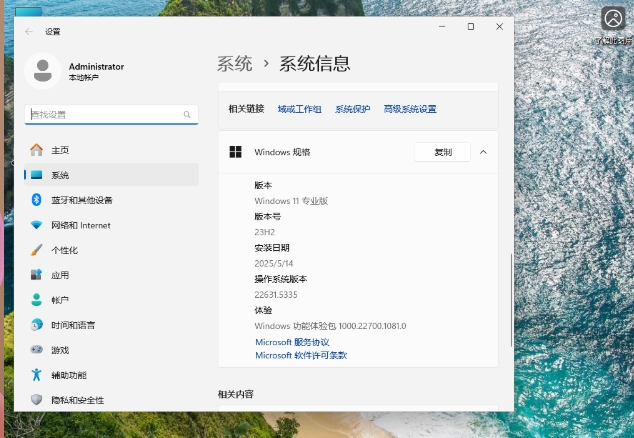Collapse the Windows 规格 section chevron
The image size is (634, 438).
pyautogui.click(x=483, y=152)
